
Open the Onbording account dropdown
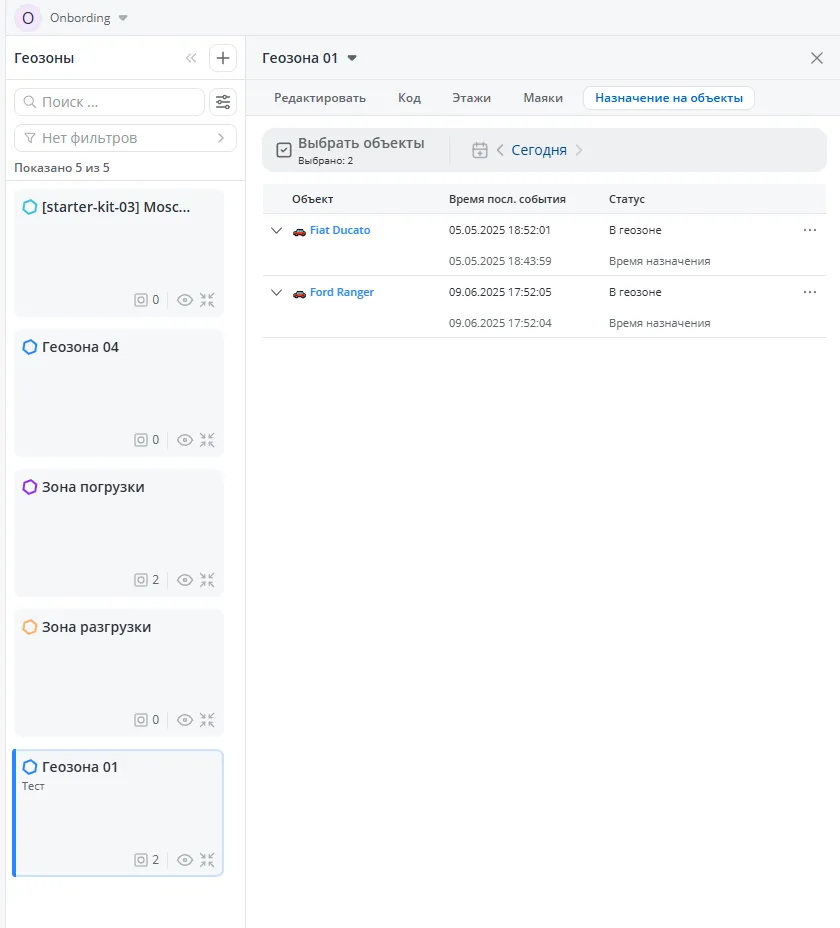pos(123,18)
